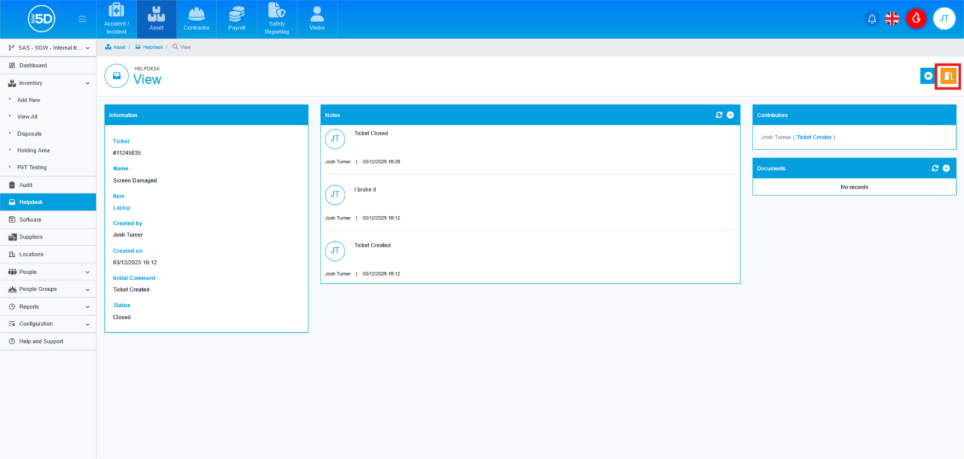
Task: Switch to the Contractor module
Action: click(197, 19)
